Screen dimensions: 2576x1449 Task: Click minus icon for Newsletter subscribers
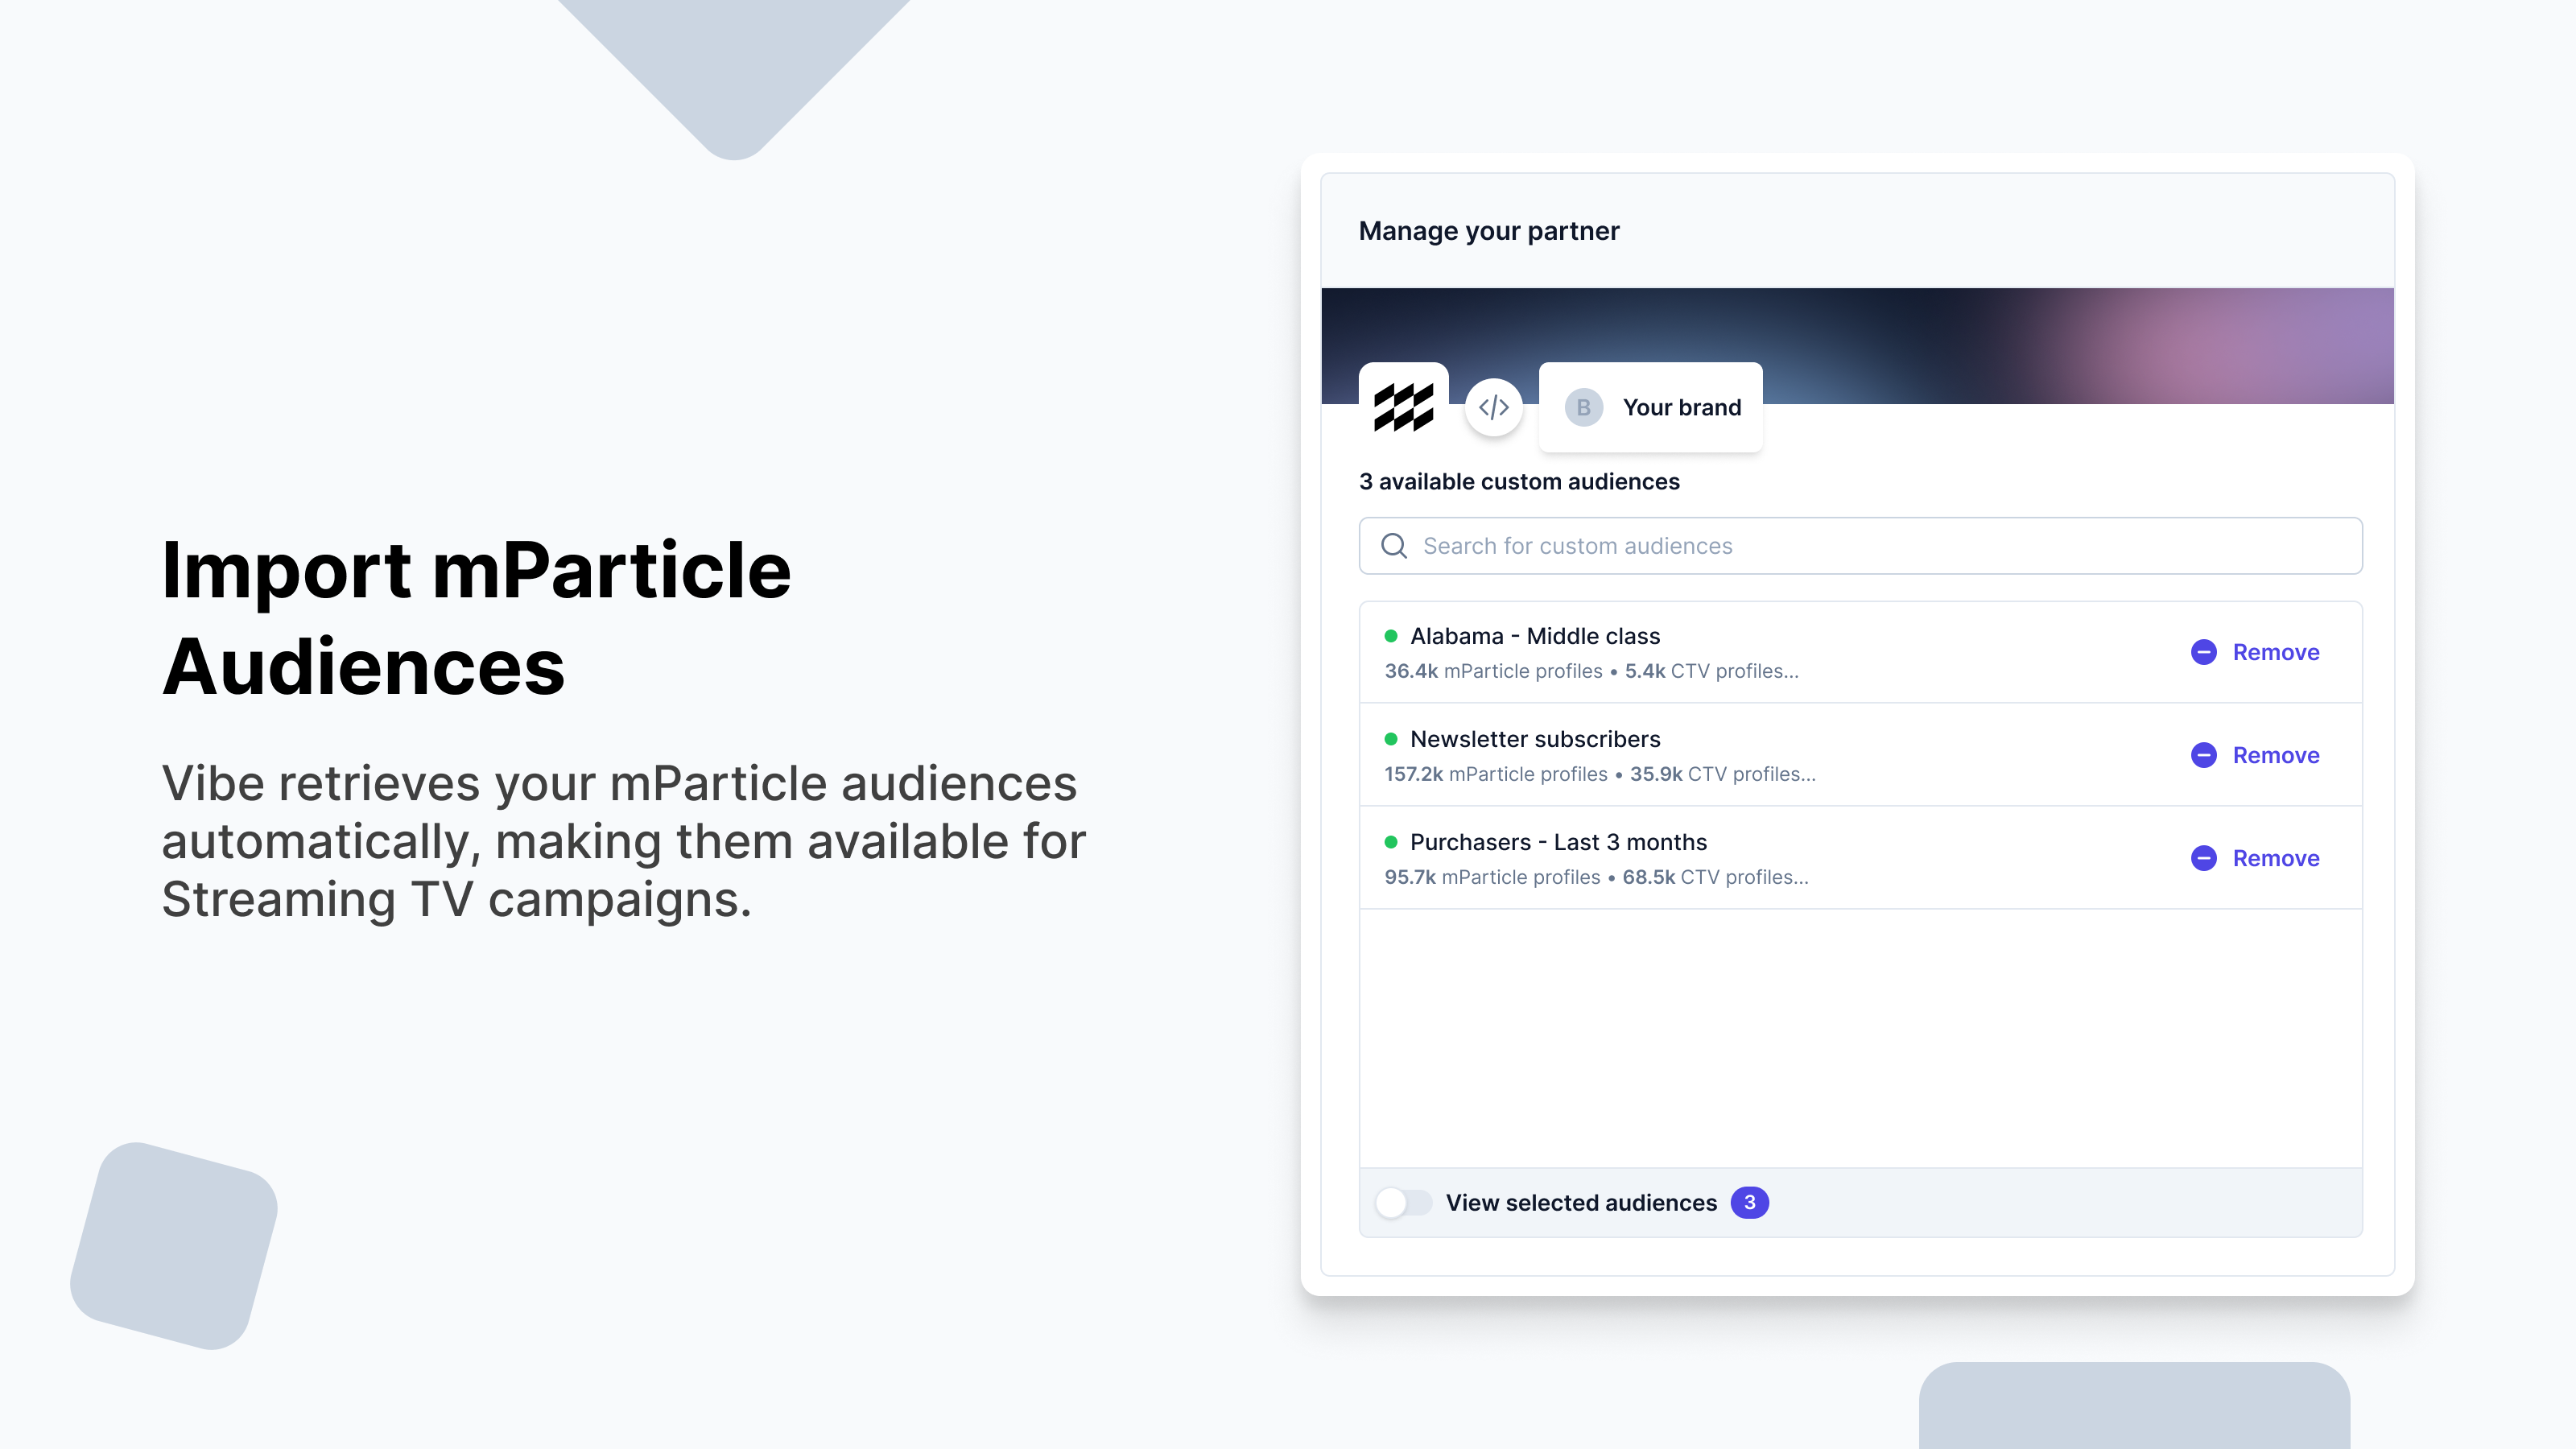tap(2203, 755)
